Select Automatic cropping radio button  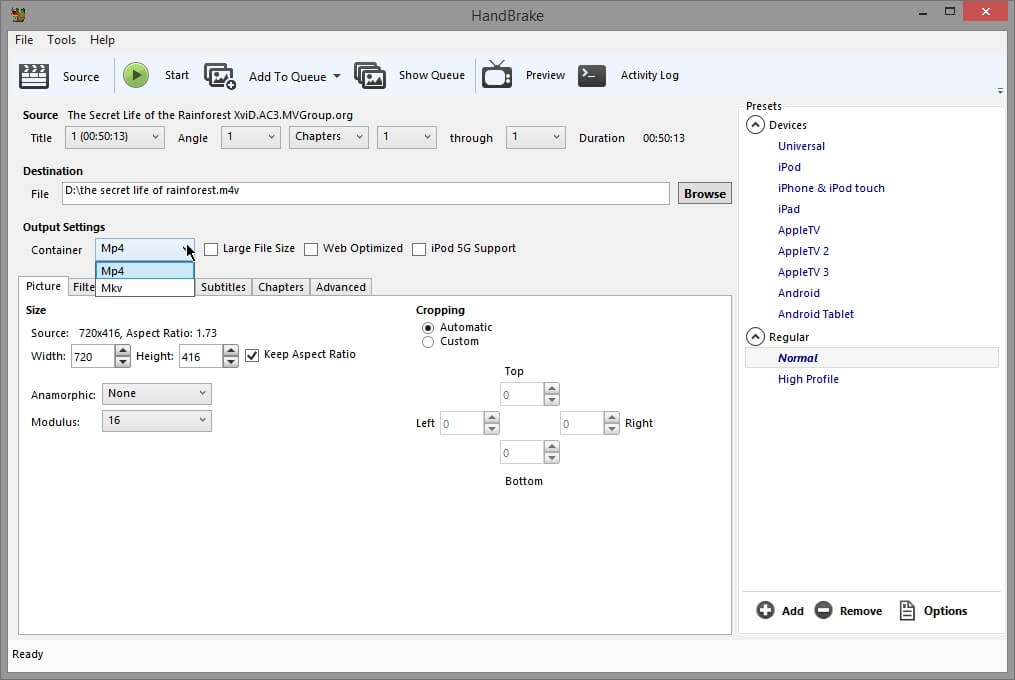coord(428,328)
